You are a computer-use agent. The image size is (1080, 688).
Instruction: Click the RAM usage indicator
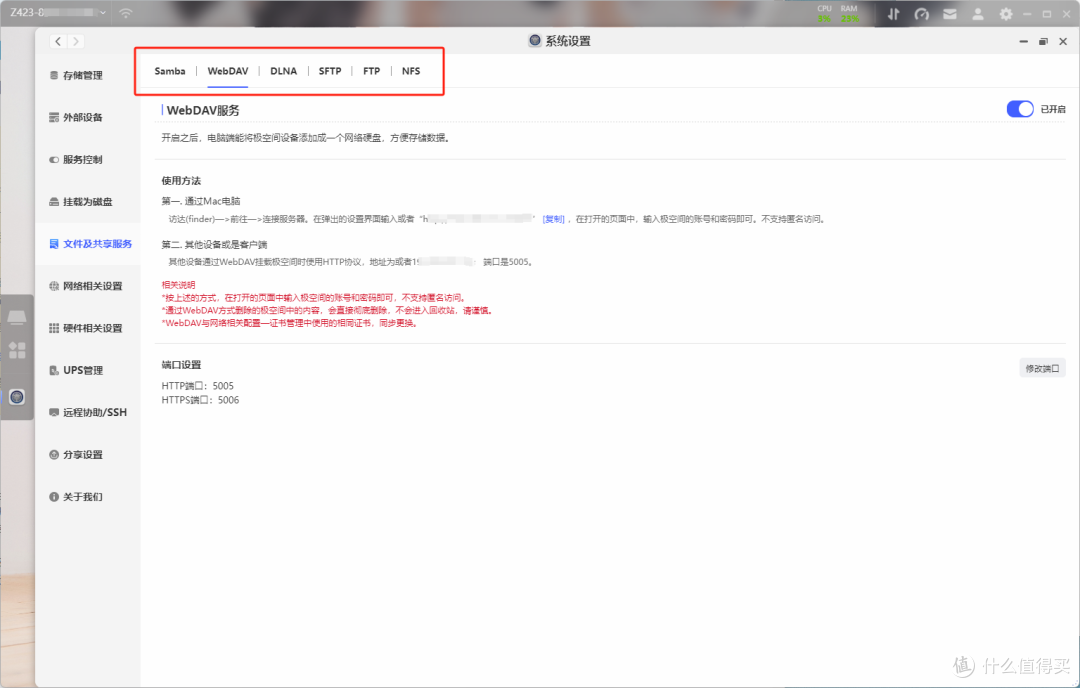tap(849, 14)
